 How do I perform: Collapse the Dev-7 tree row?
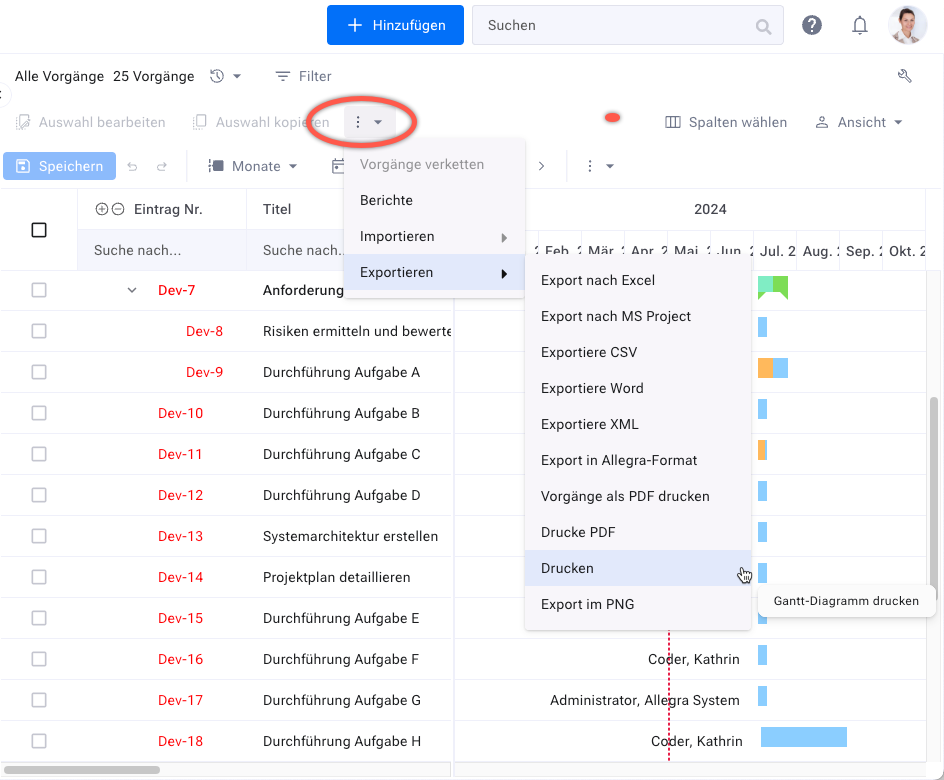(x=131, y=290)
